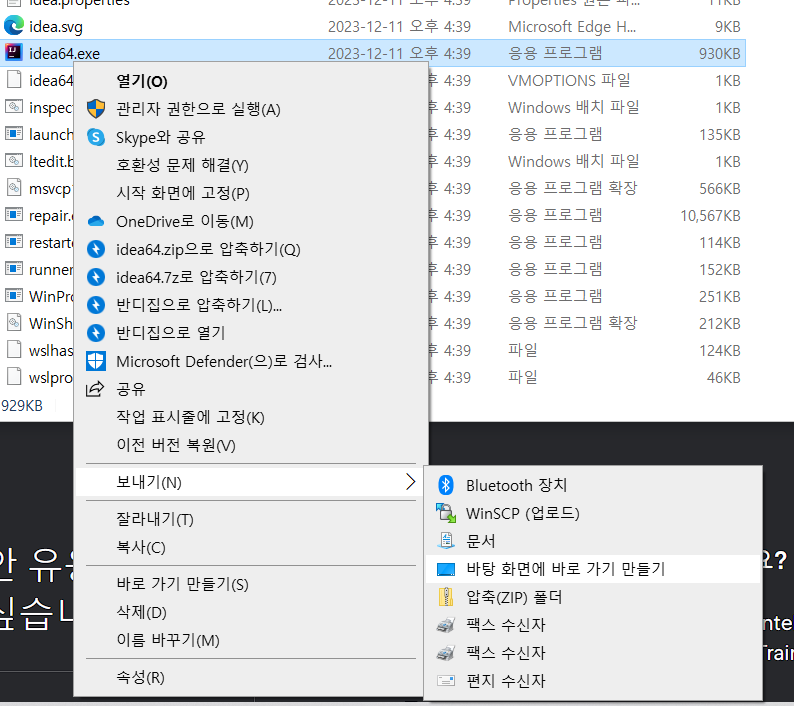
Task: Select 작업 표시줄에 고정(K)
Action: point(190,417)
